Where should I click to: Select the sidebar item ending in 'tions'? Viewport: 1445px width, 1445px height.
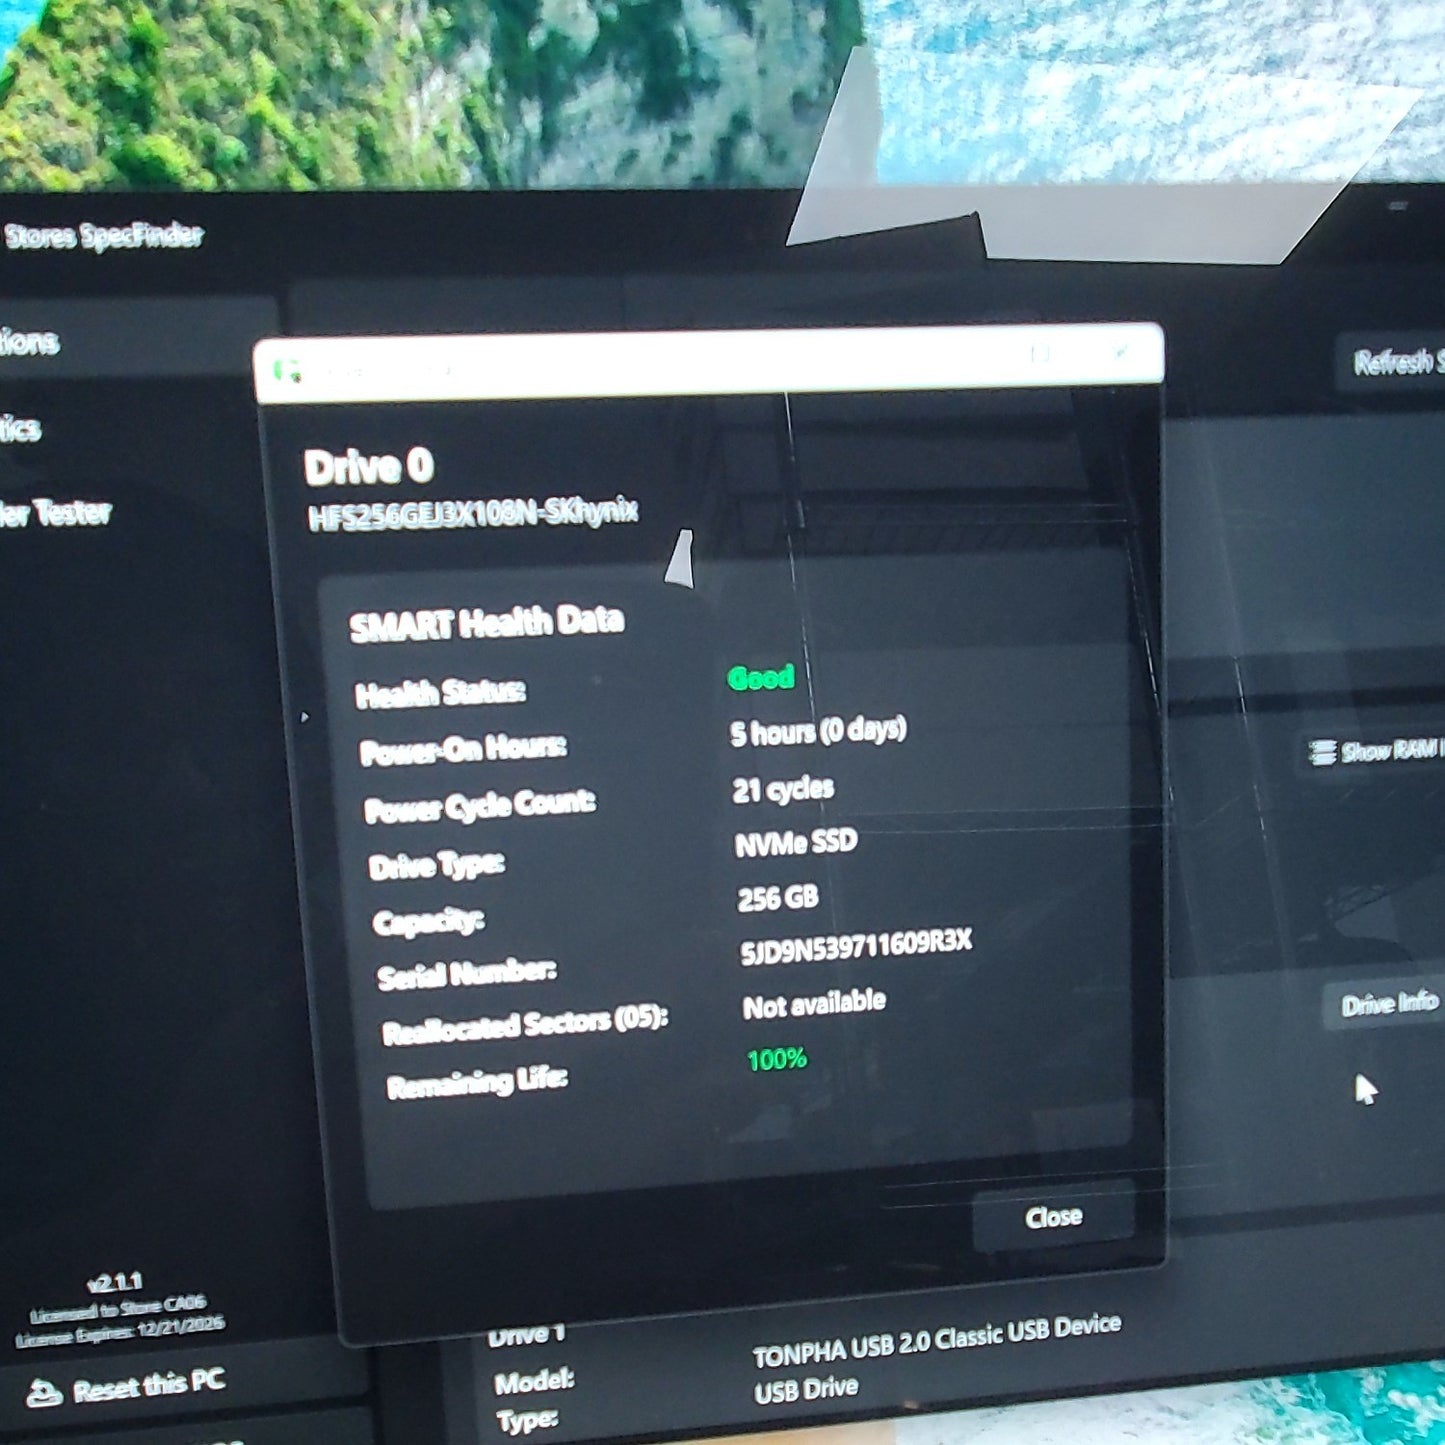(x=29, y=342)
